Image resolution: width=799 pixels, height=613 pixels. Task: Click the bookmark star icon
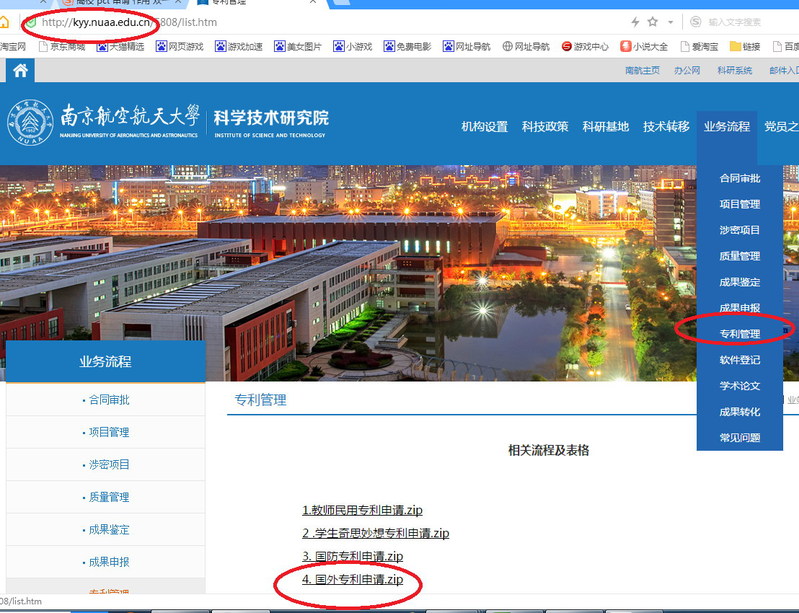pyautogui.click(x=653, y=21)
